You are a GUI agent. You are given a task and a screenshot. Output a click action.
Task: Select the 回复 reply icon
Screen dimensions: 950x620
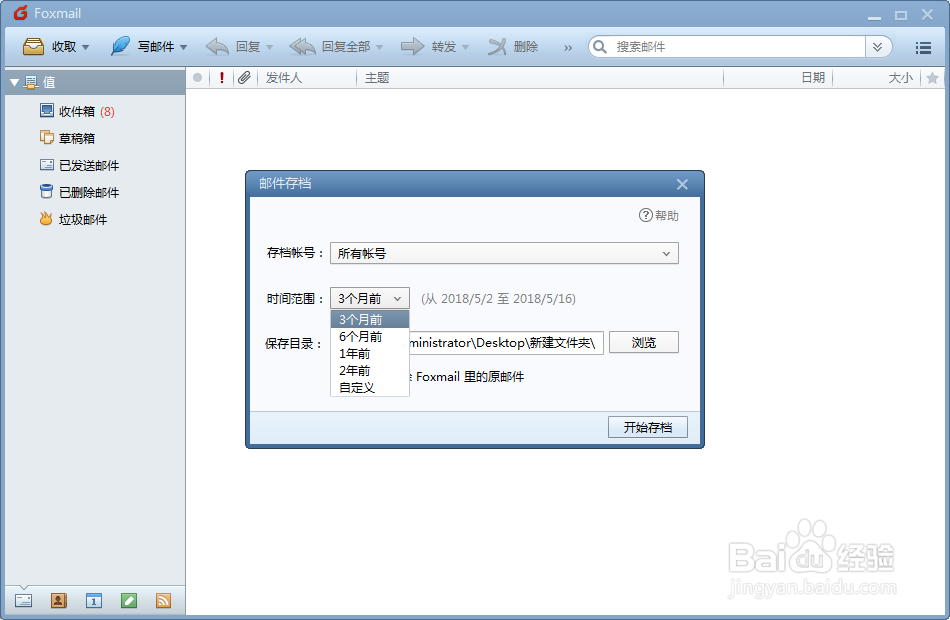pyautogui.click(x=217, y=46)
